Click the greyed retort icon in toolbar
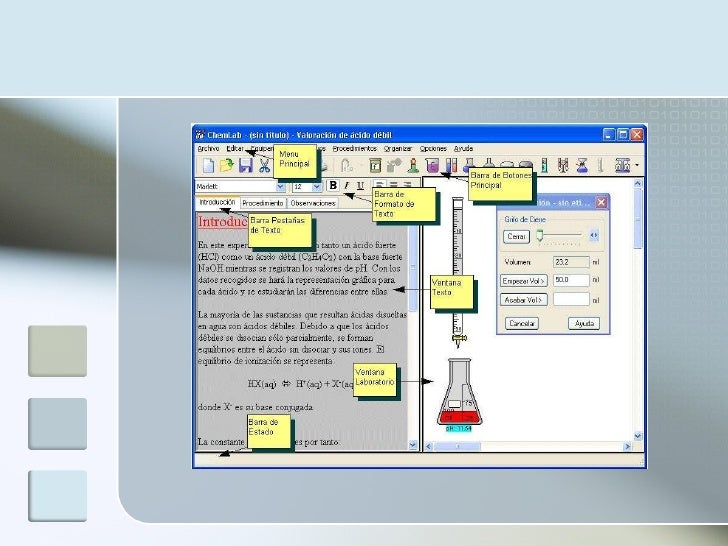The width and height of the screenshot is (728, 546). [347, 165]
